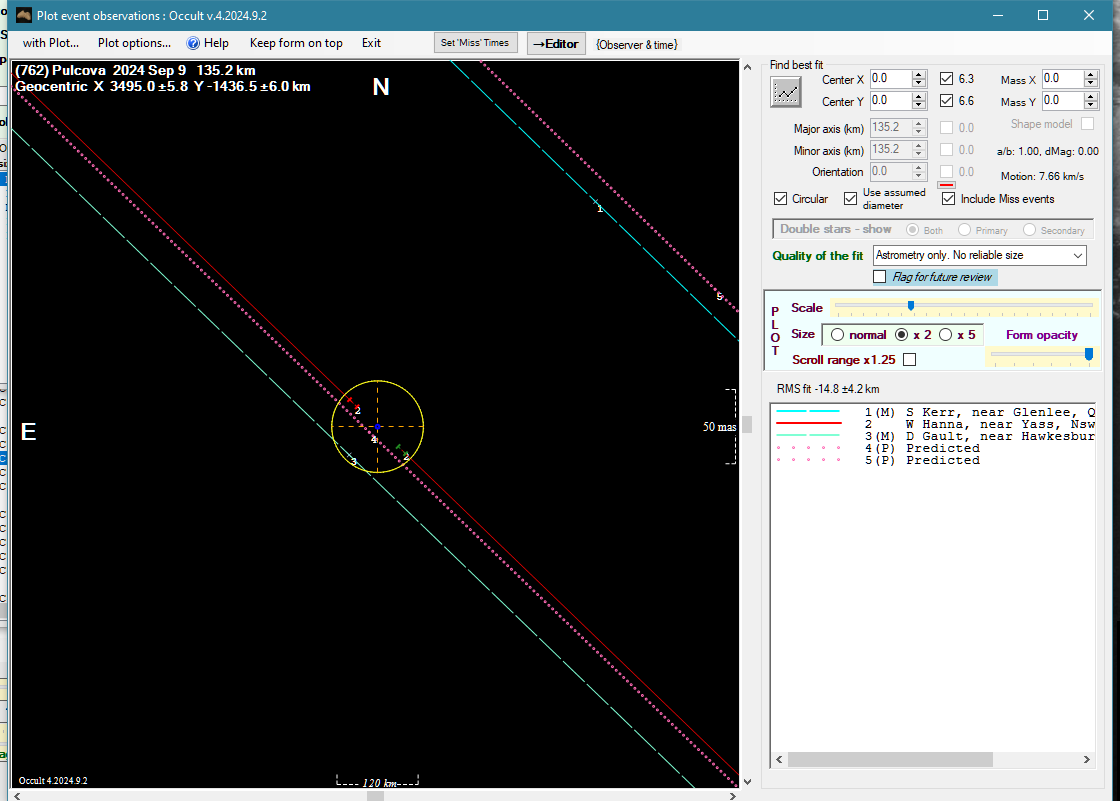Enable Scroll range x1.25 checkbox

909,359
